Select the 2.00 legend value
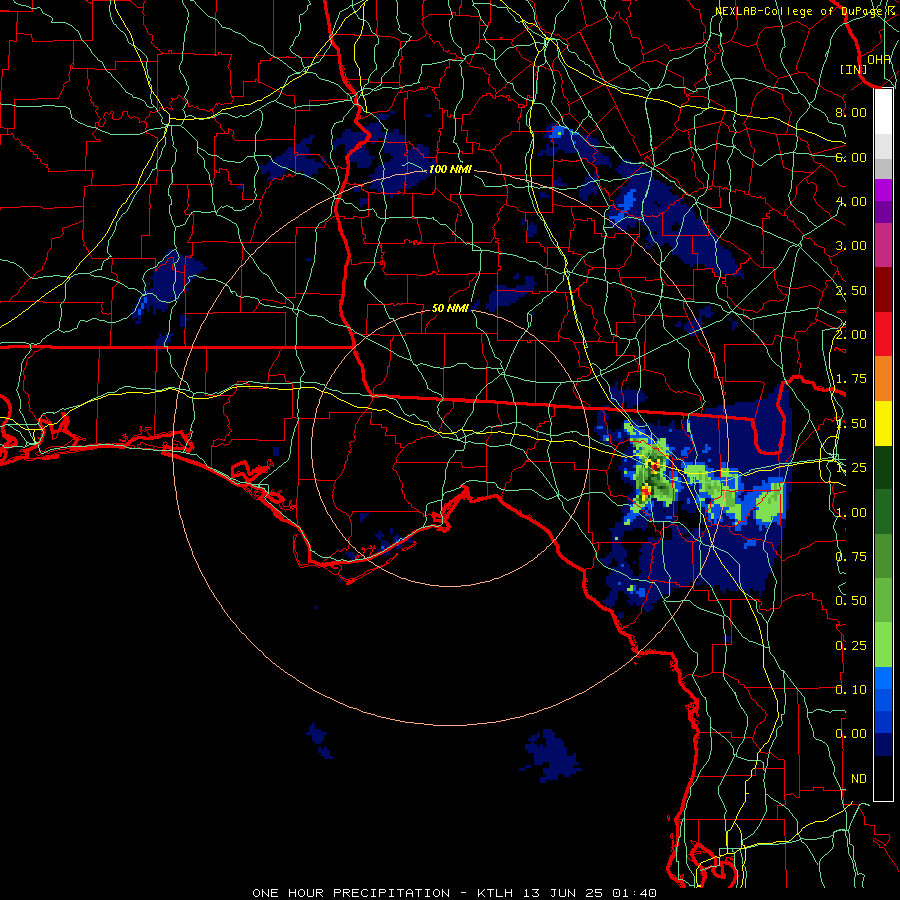 (x=851, y=335)
